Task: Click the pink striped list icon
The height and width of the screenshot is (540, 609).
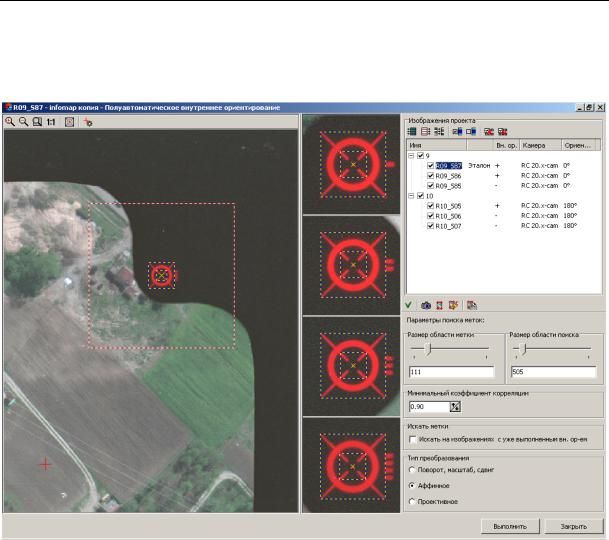Action: point(426,132)
